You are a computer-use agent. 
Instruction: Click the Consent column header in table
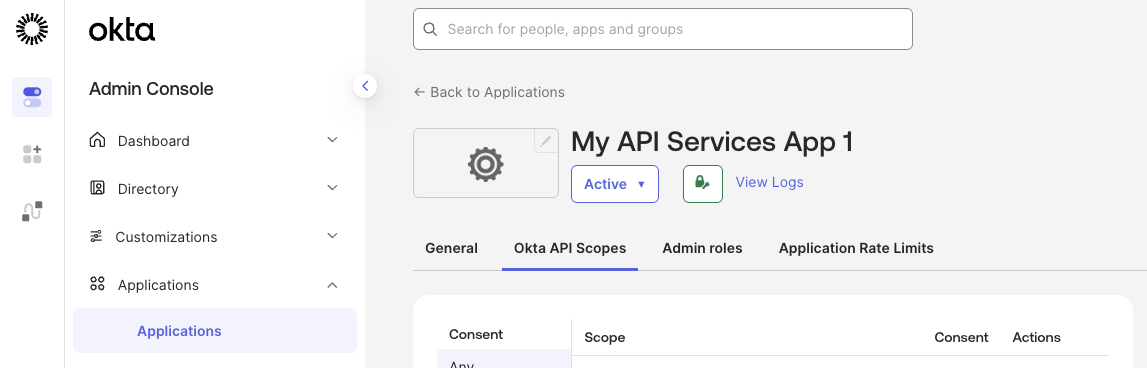coord(961,337)
